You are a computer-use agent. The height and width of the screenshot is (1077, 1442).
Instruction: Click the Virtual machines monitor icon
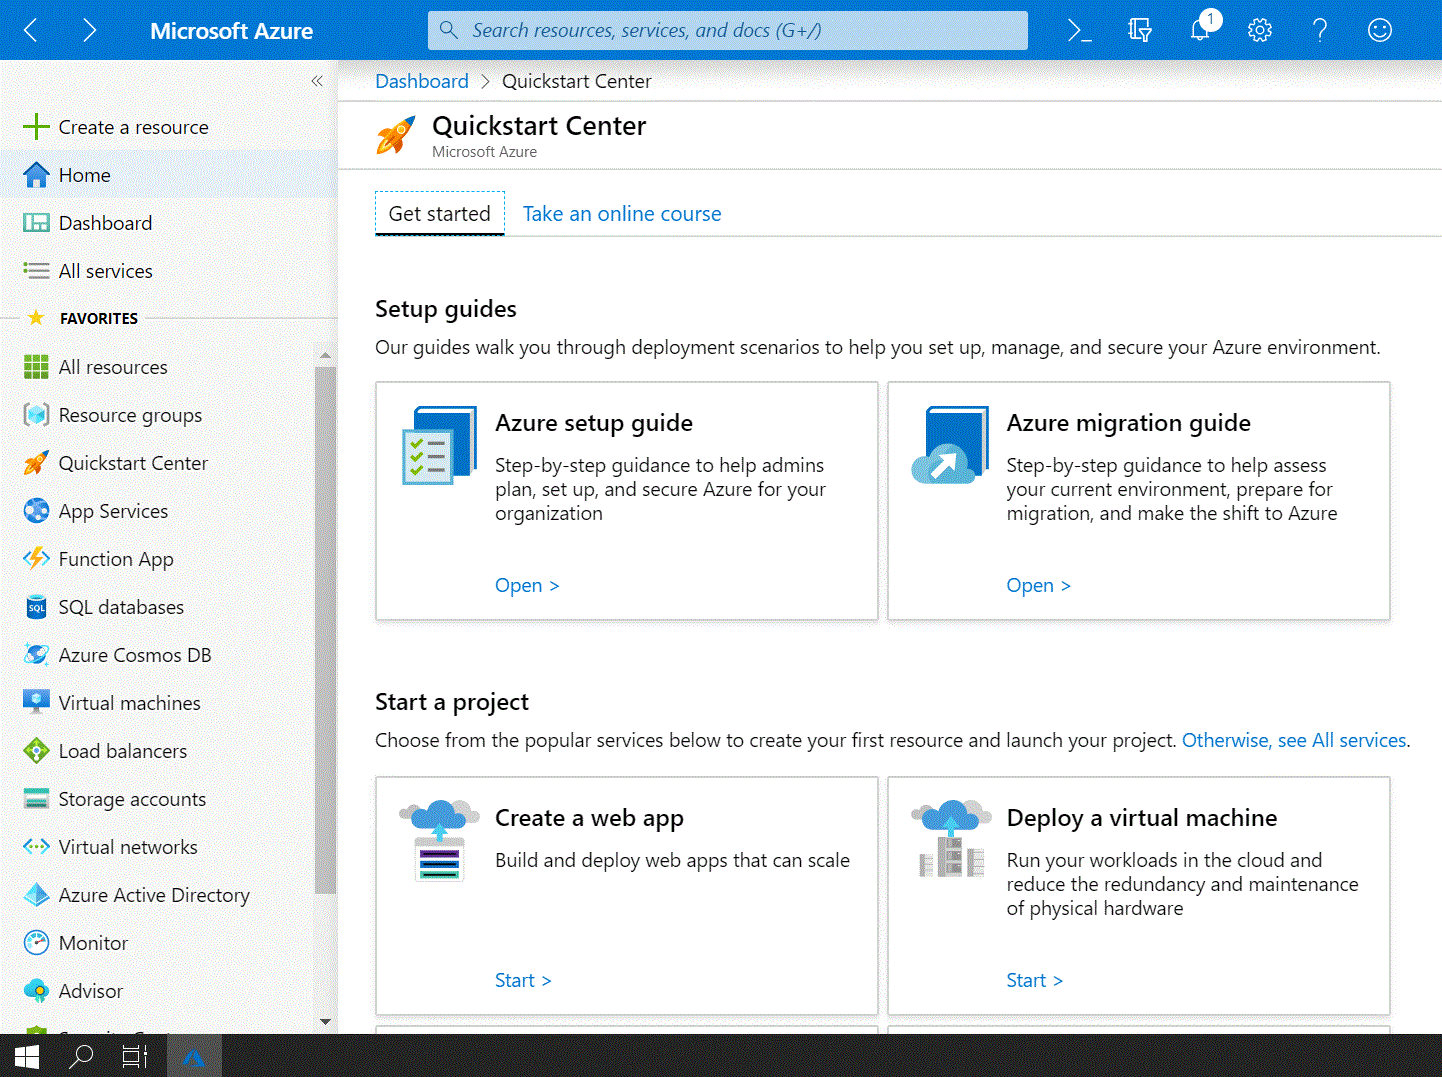[36, 703]
